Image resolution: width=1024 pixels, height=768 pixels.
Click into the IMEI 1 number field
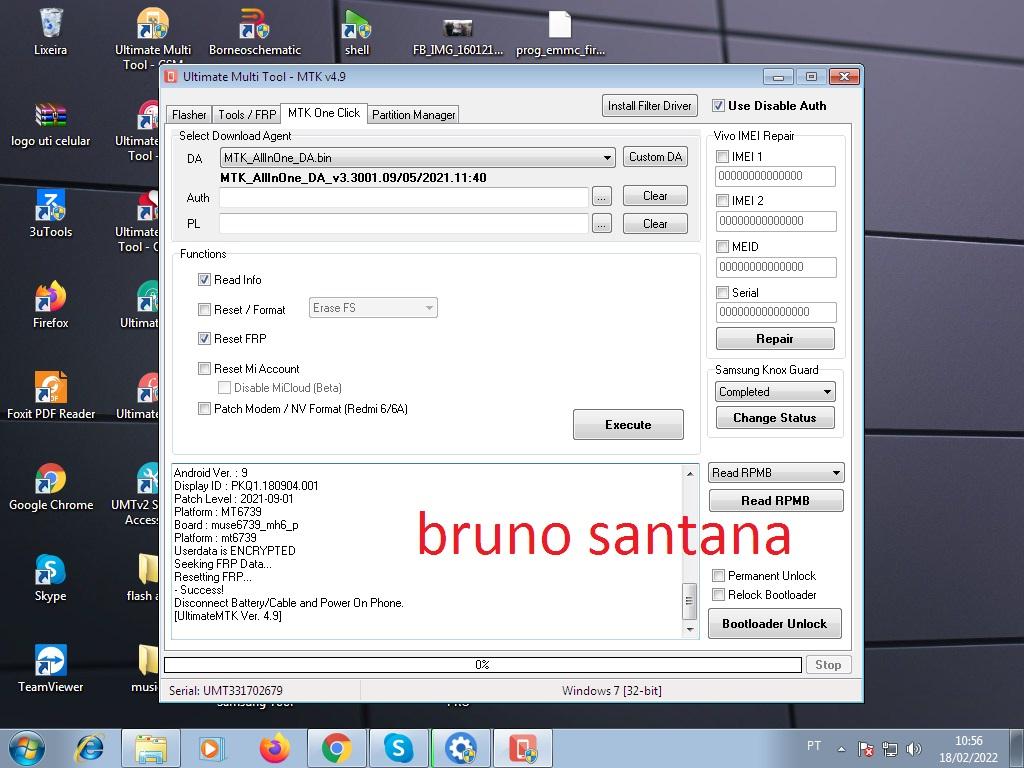click(776, 176)
